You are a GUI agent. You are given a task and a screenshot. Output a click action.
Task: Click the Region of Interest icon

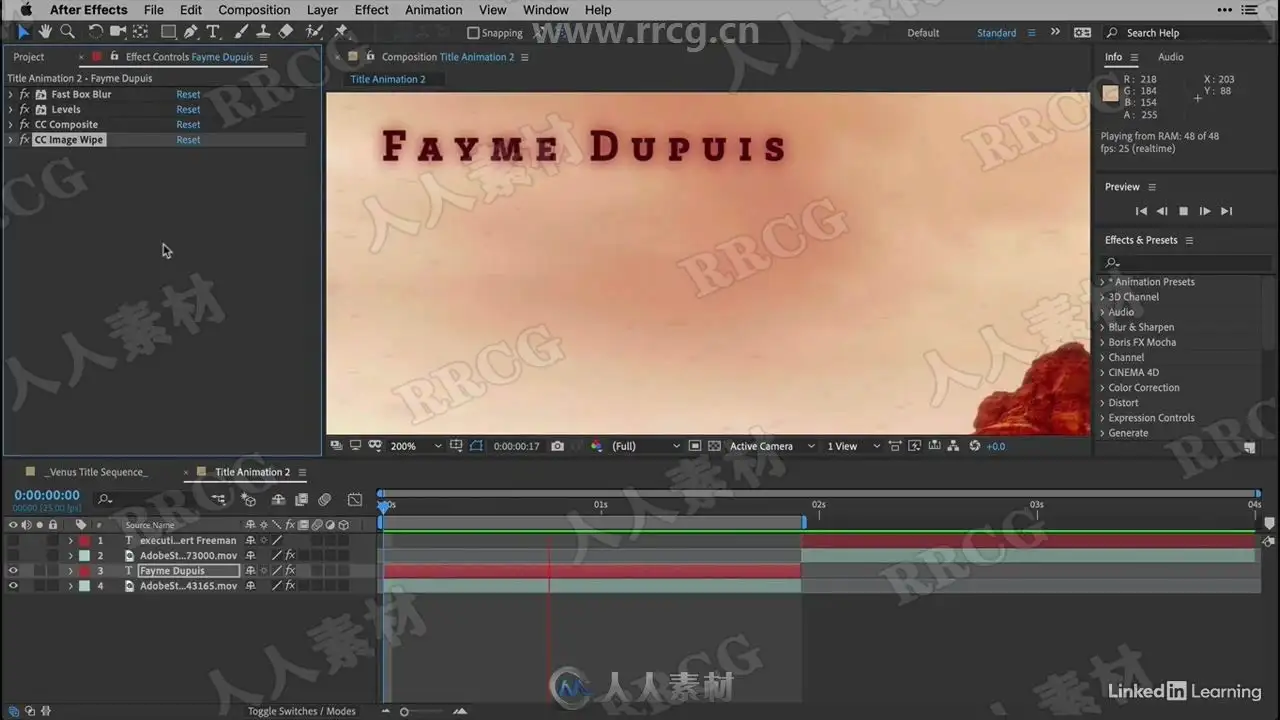click(695, 446)
